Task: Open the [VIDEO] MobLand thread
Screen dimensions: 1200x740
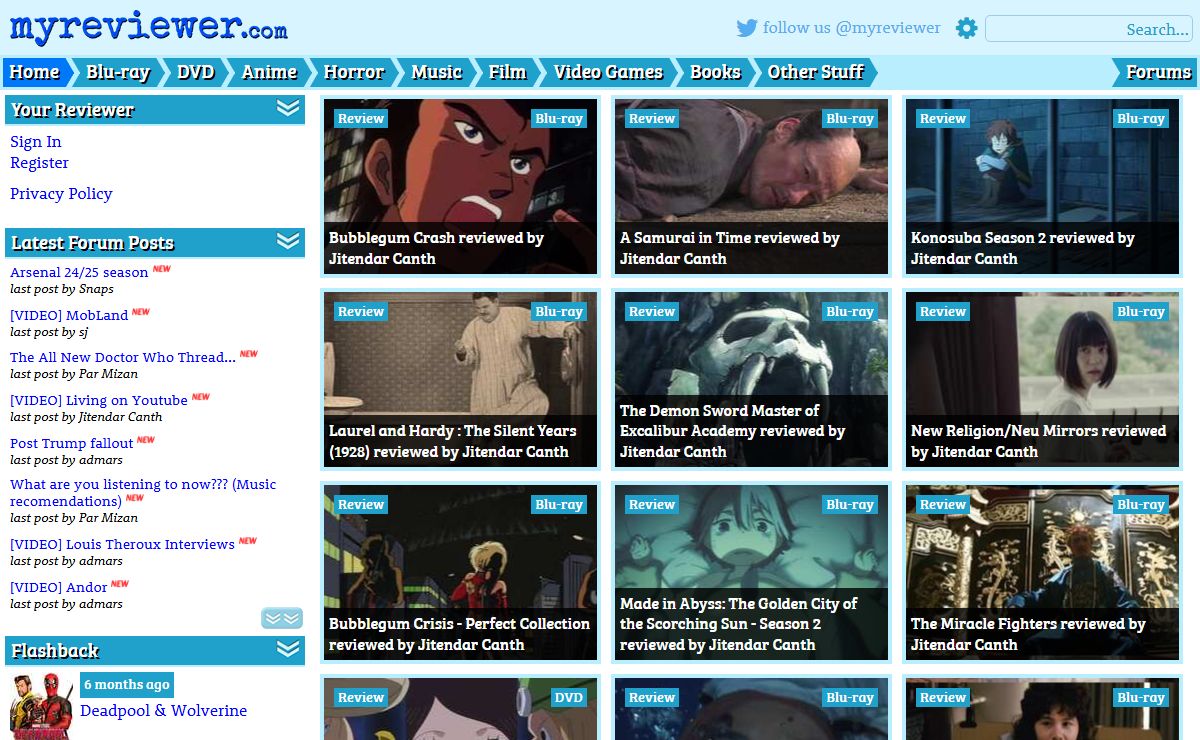Action: click(69, 315)
